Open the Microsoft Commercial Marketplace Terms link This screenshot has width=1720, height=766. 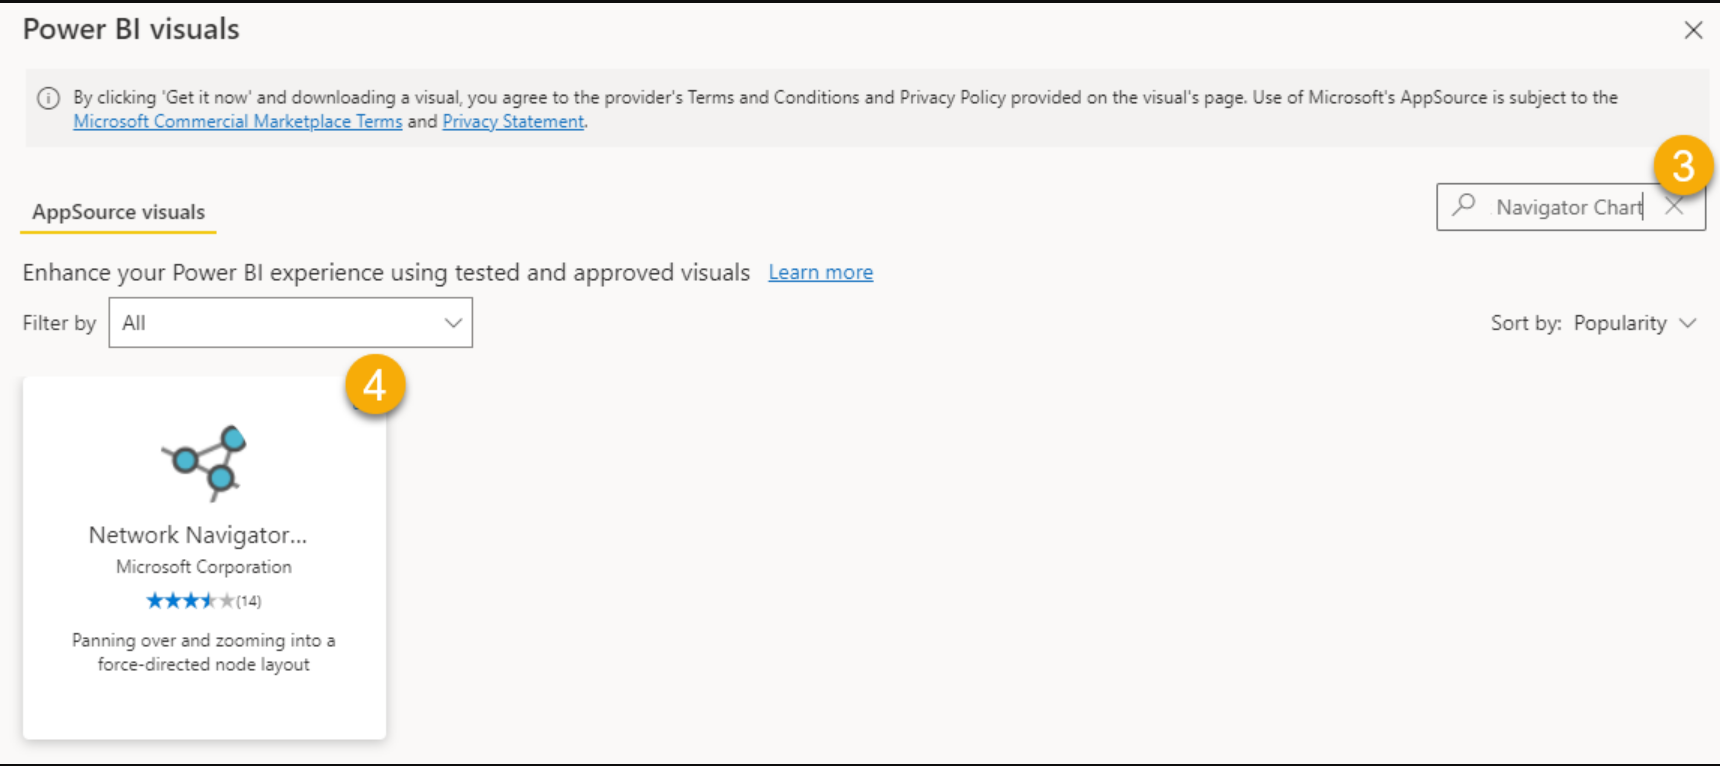coord(238,121)
